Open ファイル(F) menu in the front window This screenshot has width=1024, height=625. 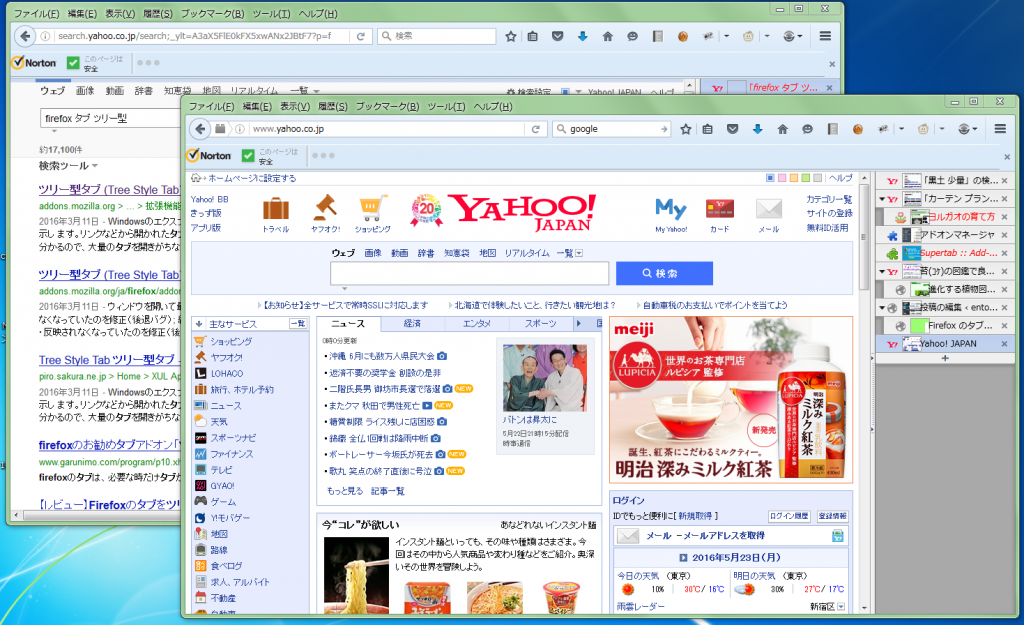pos(211,106)
